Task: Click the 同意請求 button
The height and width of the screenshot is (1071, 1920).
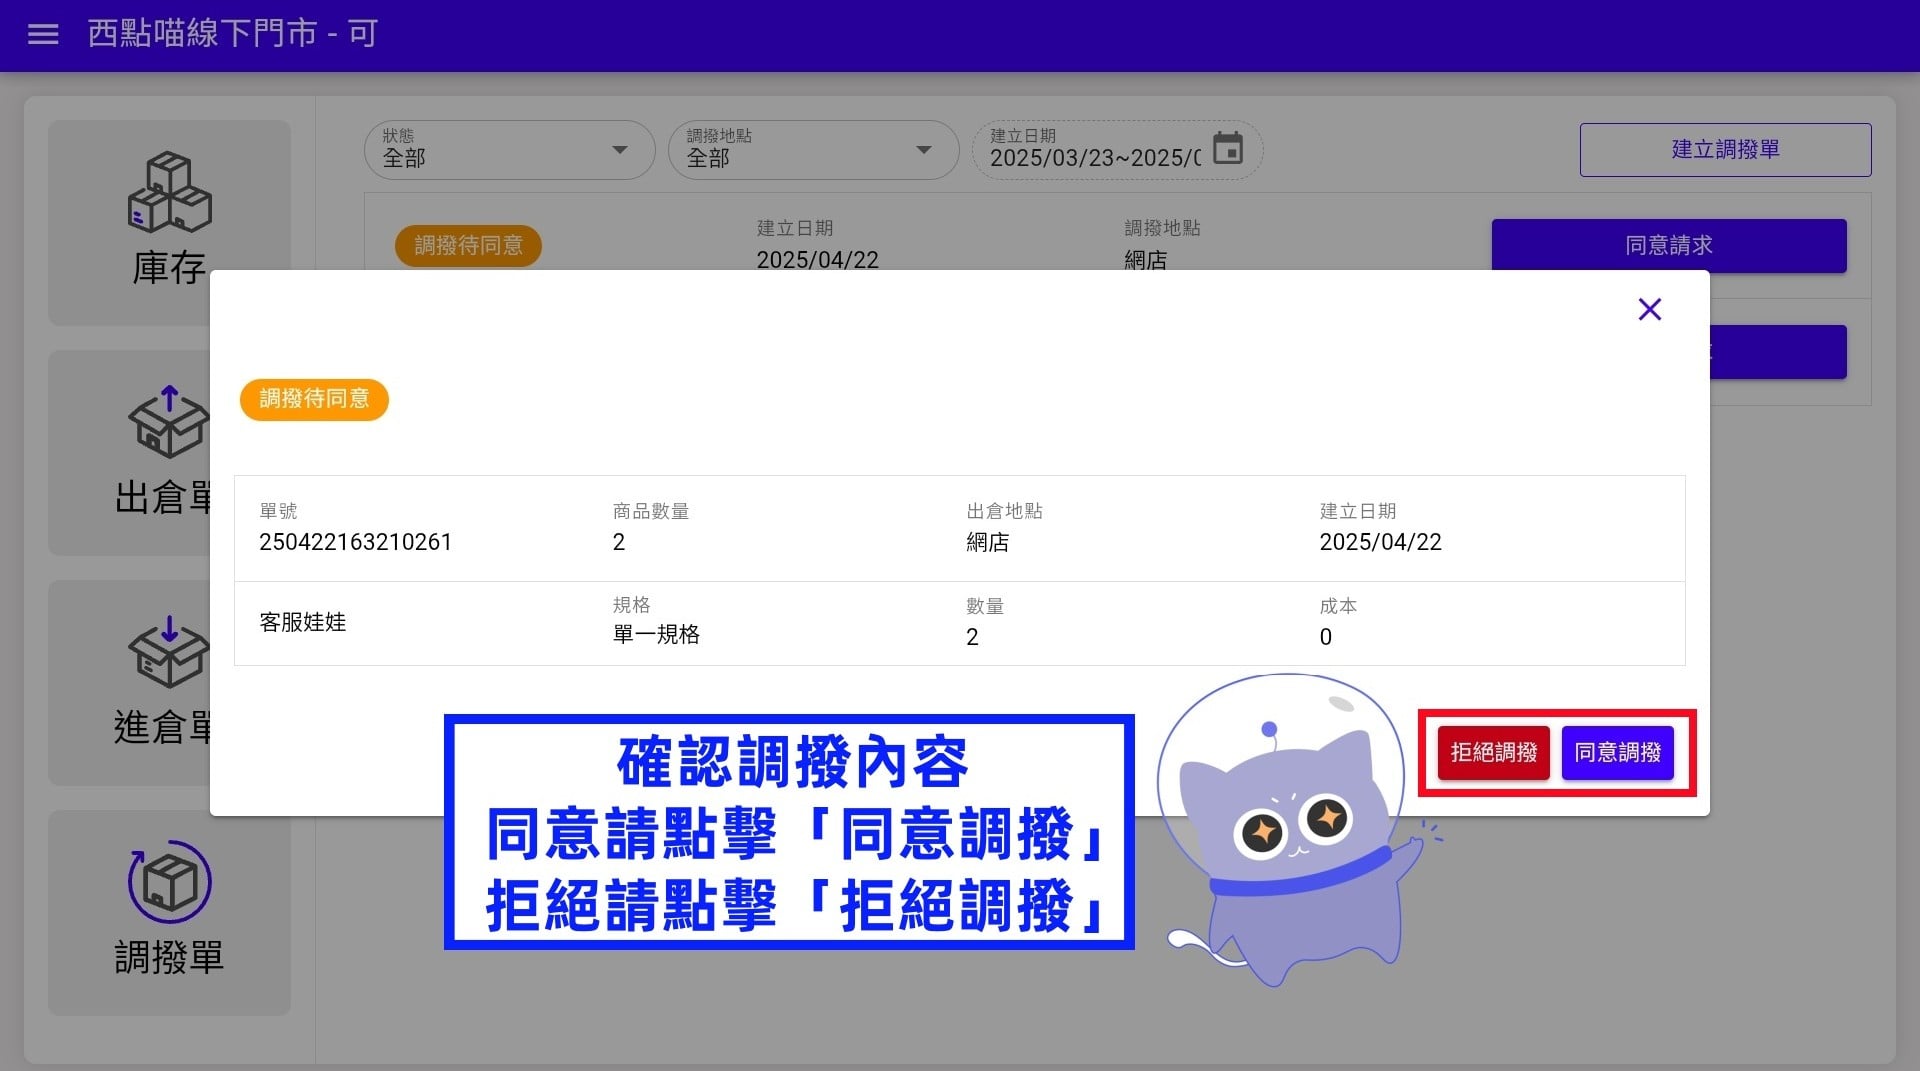Action: tap(1669, 245)
